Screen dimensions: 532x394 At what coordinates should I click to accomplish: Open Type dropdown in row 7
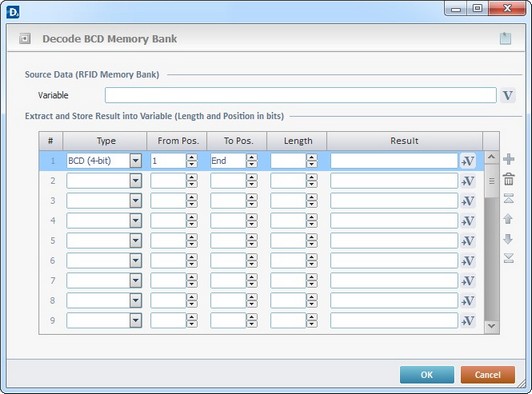[x=136, y=281]
